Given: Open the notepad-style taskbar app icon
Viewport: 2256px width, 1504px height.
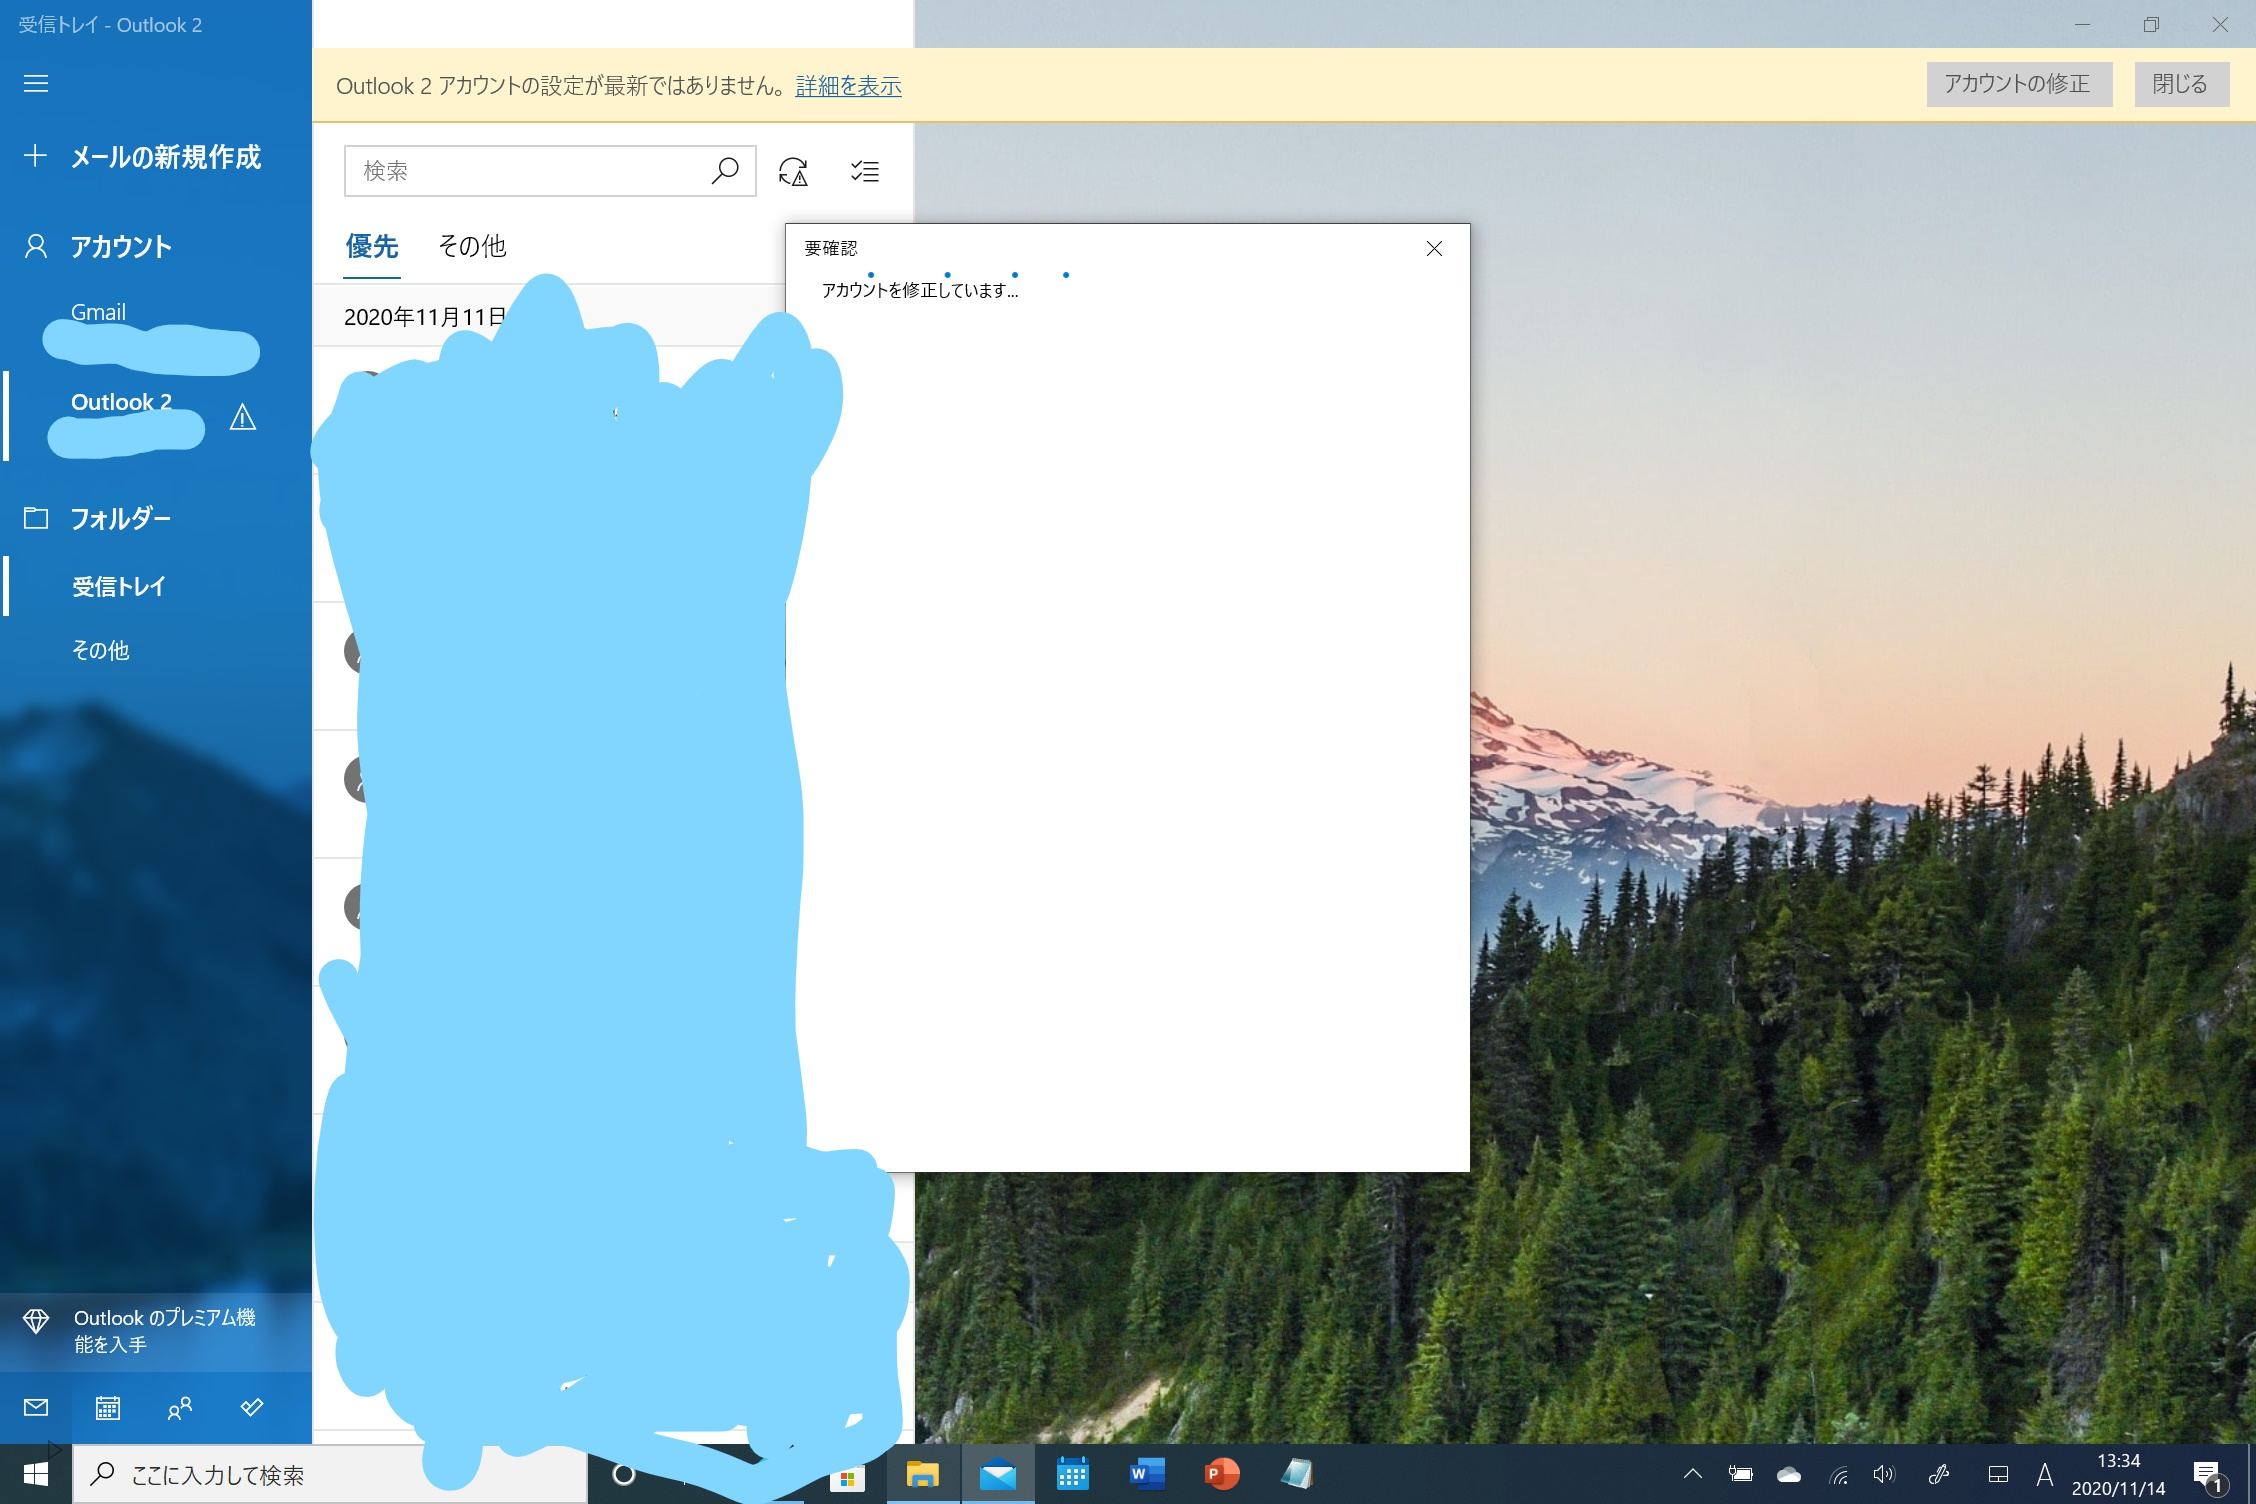Looking at the screenshot, I should pos(1297,1474).
